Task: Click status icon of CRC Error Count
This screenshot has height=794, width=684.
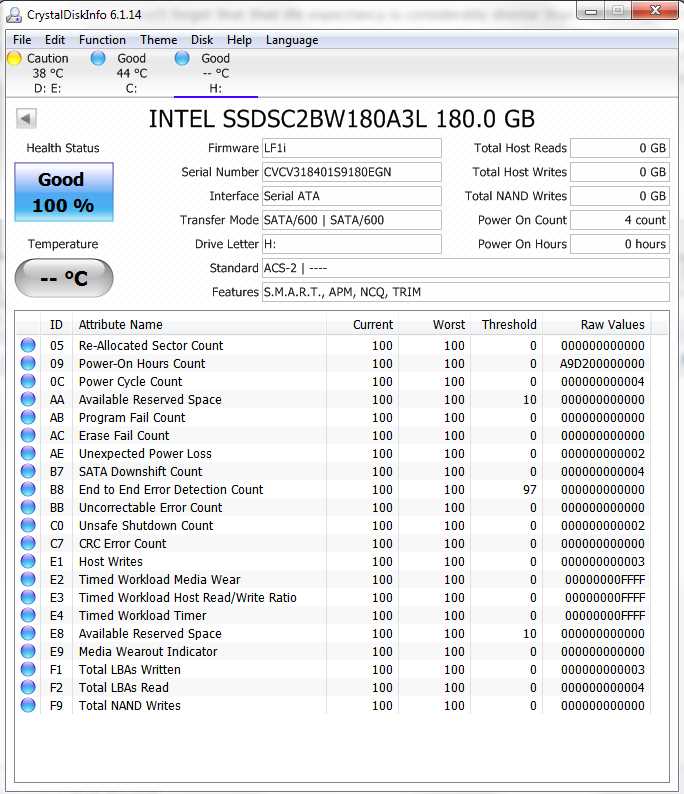Action: [28, 543]
